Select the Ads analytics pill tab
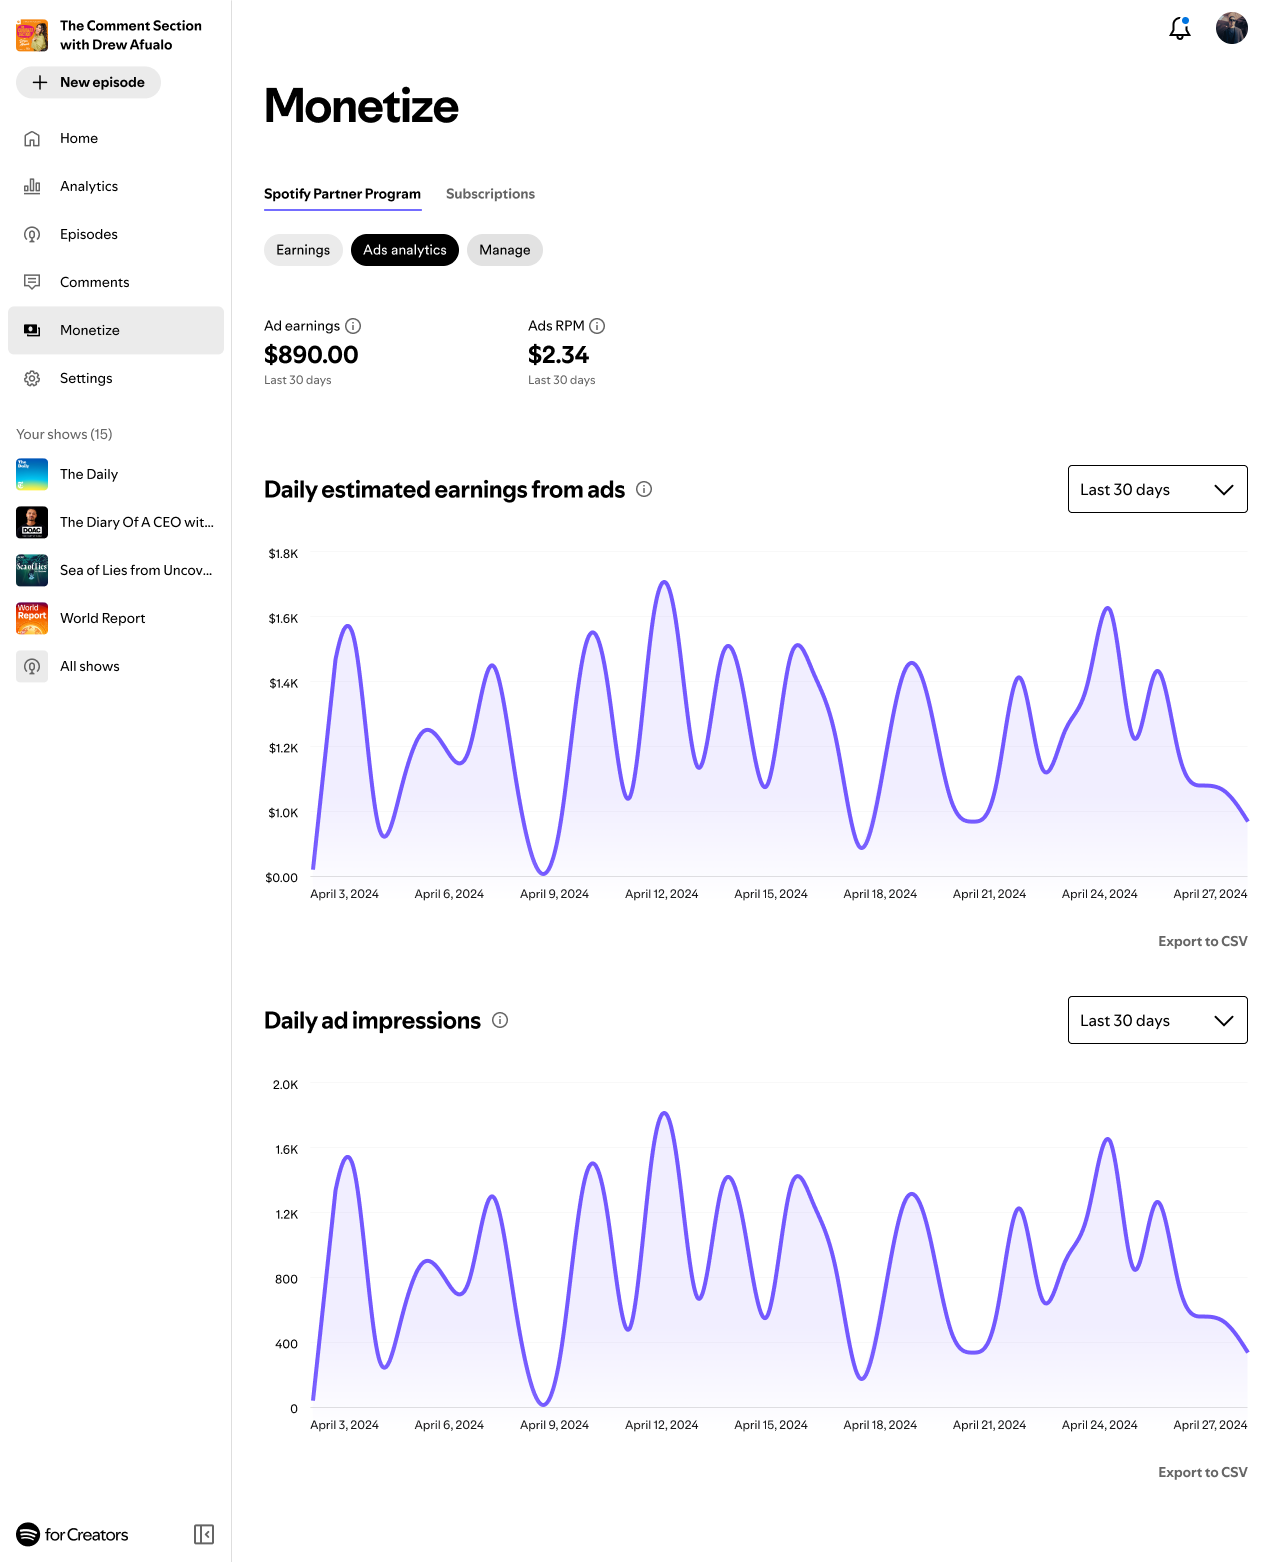 405,250
